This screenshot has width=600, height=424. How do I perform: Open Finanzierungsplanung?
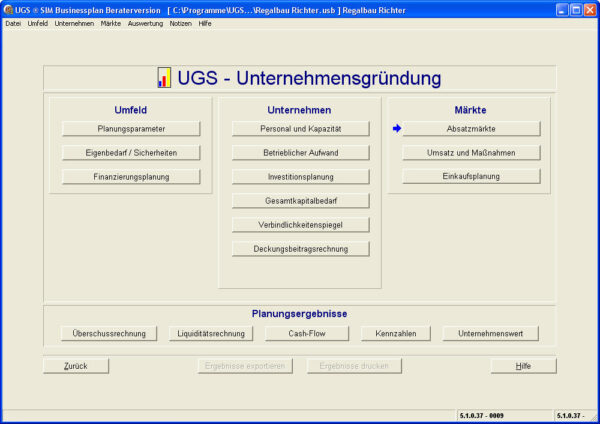pos(131,177)
